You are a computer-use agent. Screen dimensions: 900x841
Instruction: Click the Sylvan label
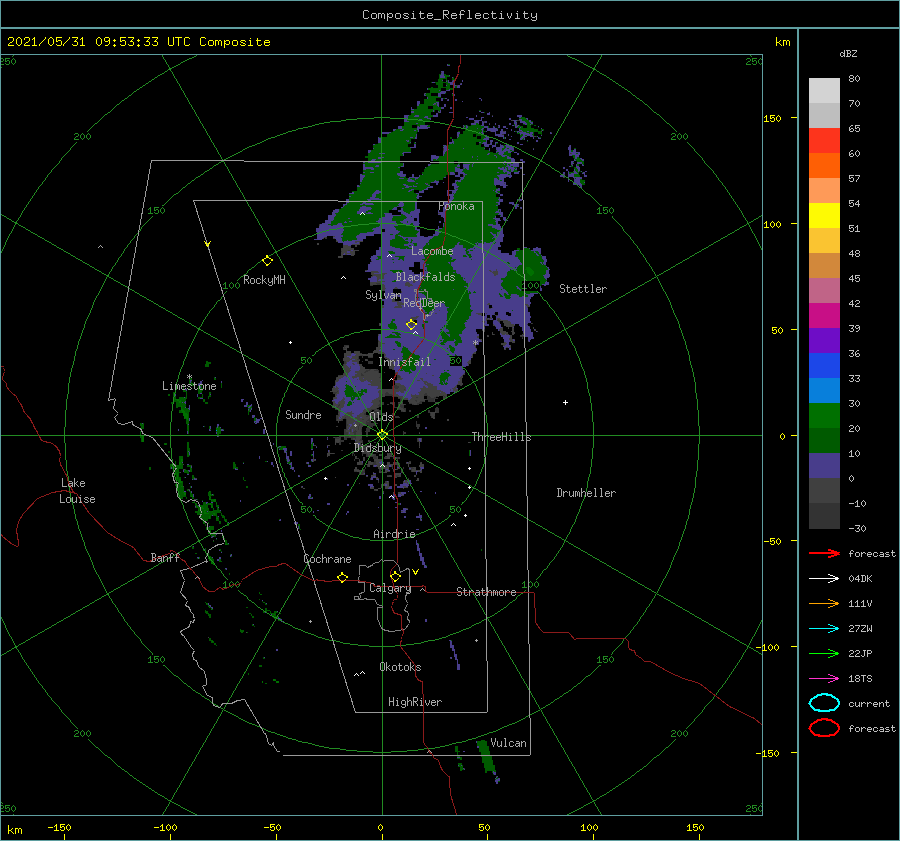[383, 295]
